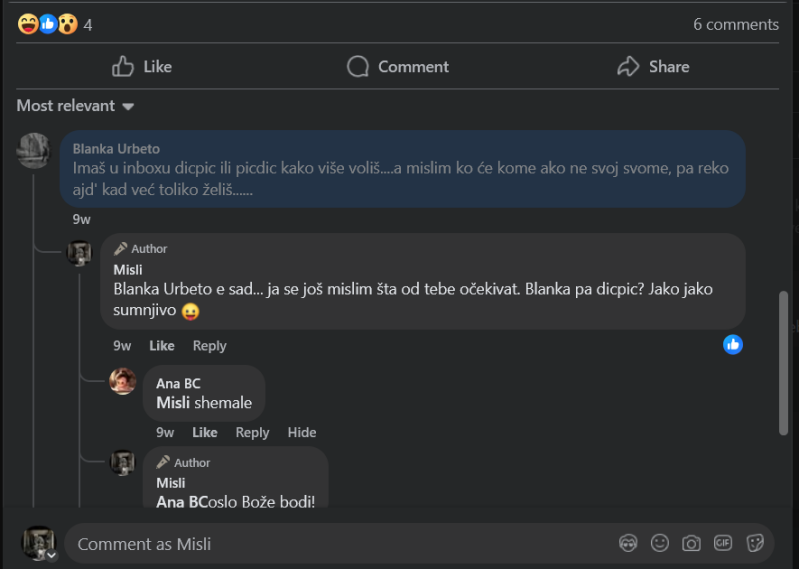Hide Ana BC's comment
The width and height of the screenshot is (799, 569).
tap(302, 432)
